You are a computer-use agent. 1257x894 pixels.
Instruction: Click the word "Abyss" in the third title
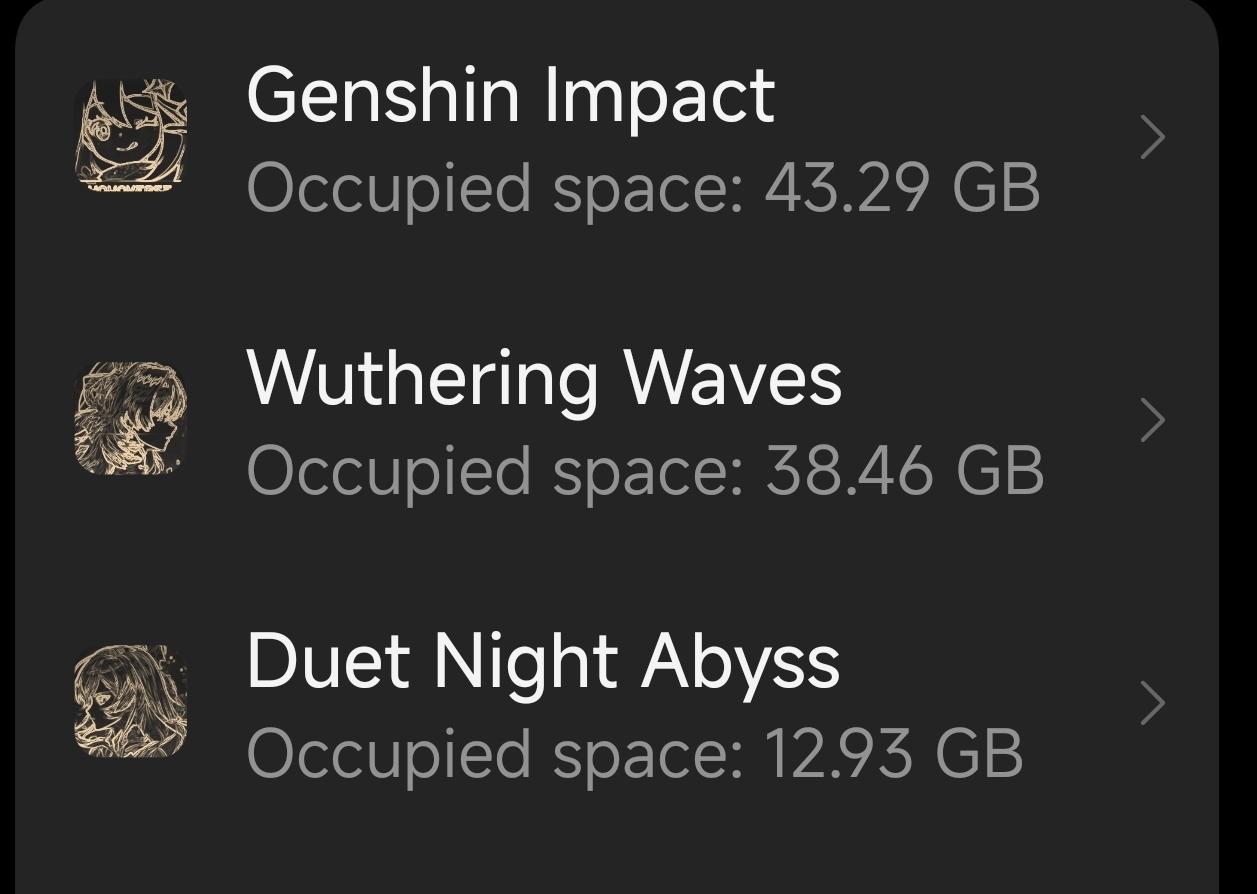[x=740, y=662]
